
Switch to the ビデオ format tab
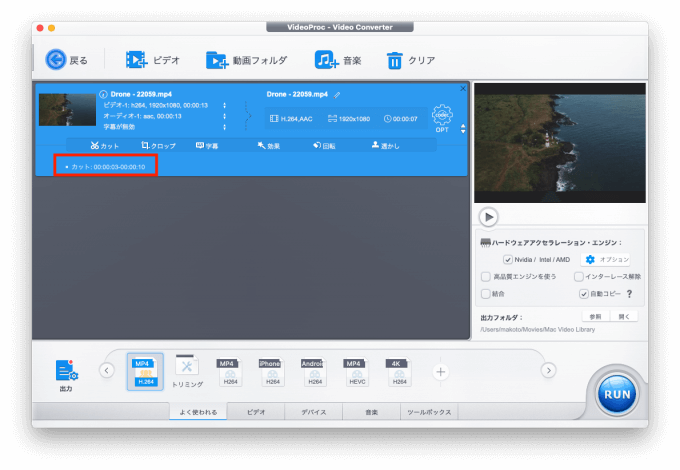pyautogui.click(x=256, y=412)
